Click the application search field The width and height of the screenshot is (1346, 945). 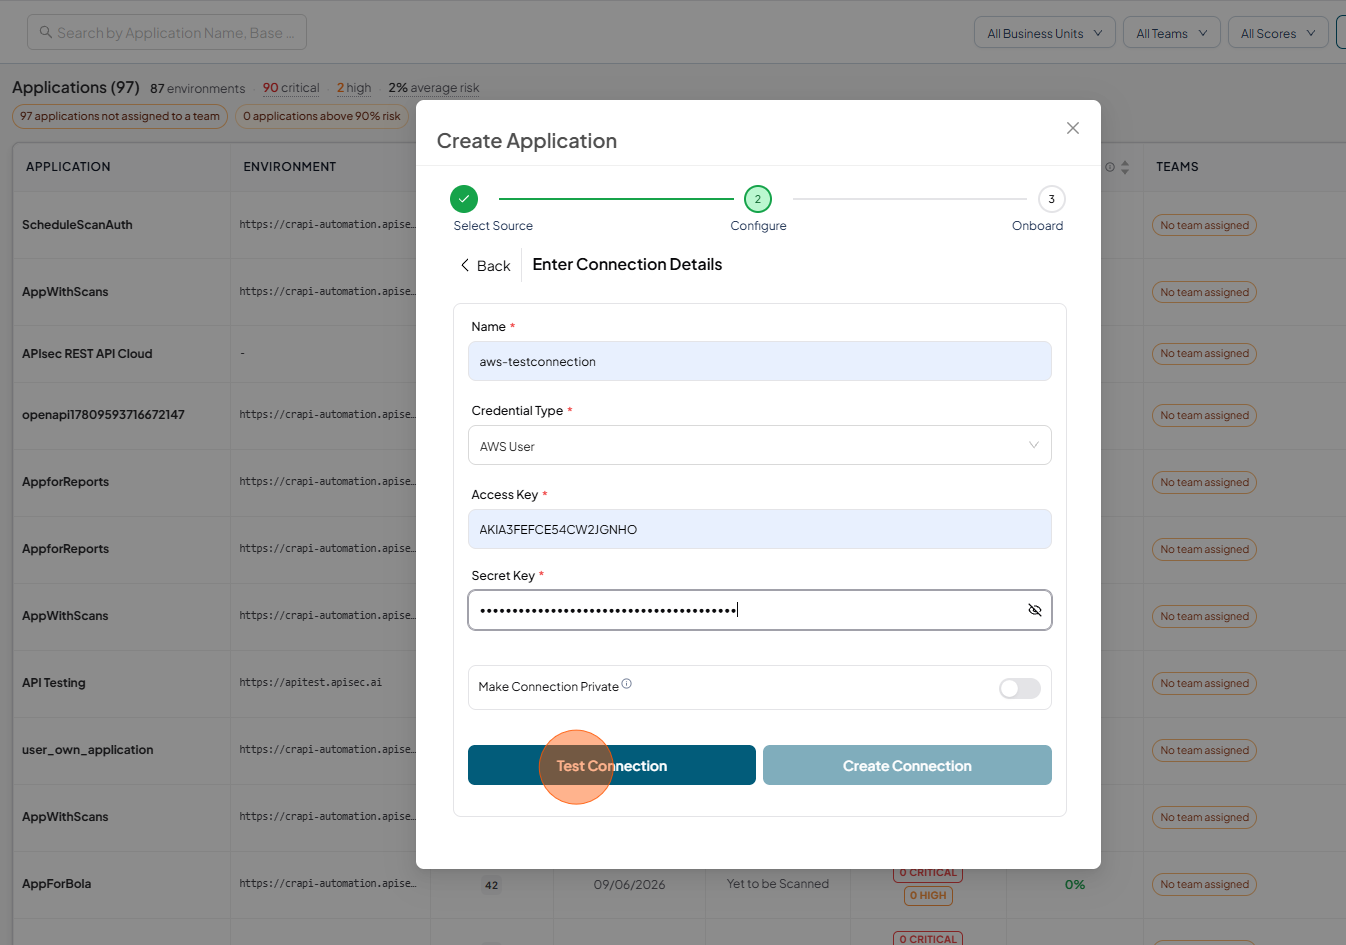167,32
